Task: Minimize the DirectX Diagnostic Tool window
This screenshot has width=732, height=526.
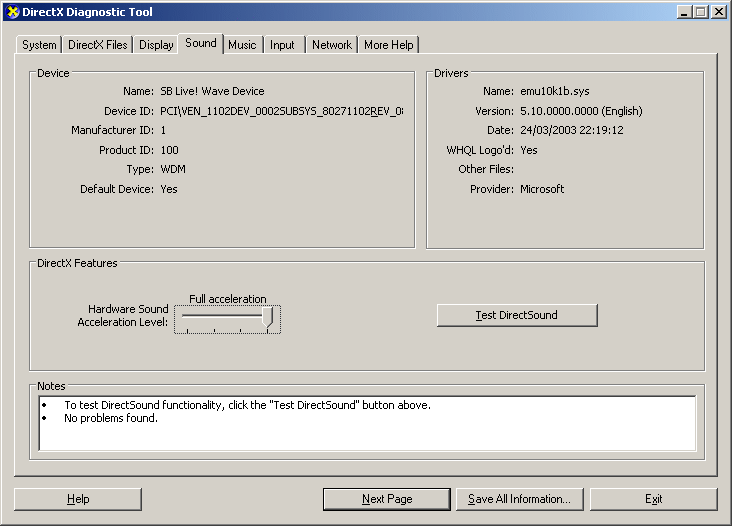Action: [x=684, y=12]
